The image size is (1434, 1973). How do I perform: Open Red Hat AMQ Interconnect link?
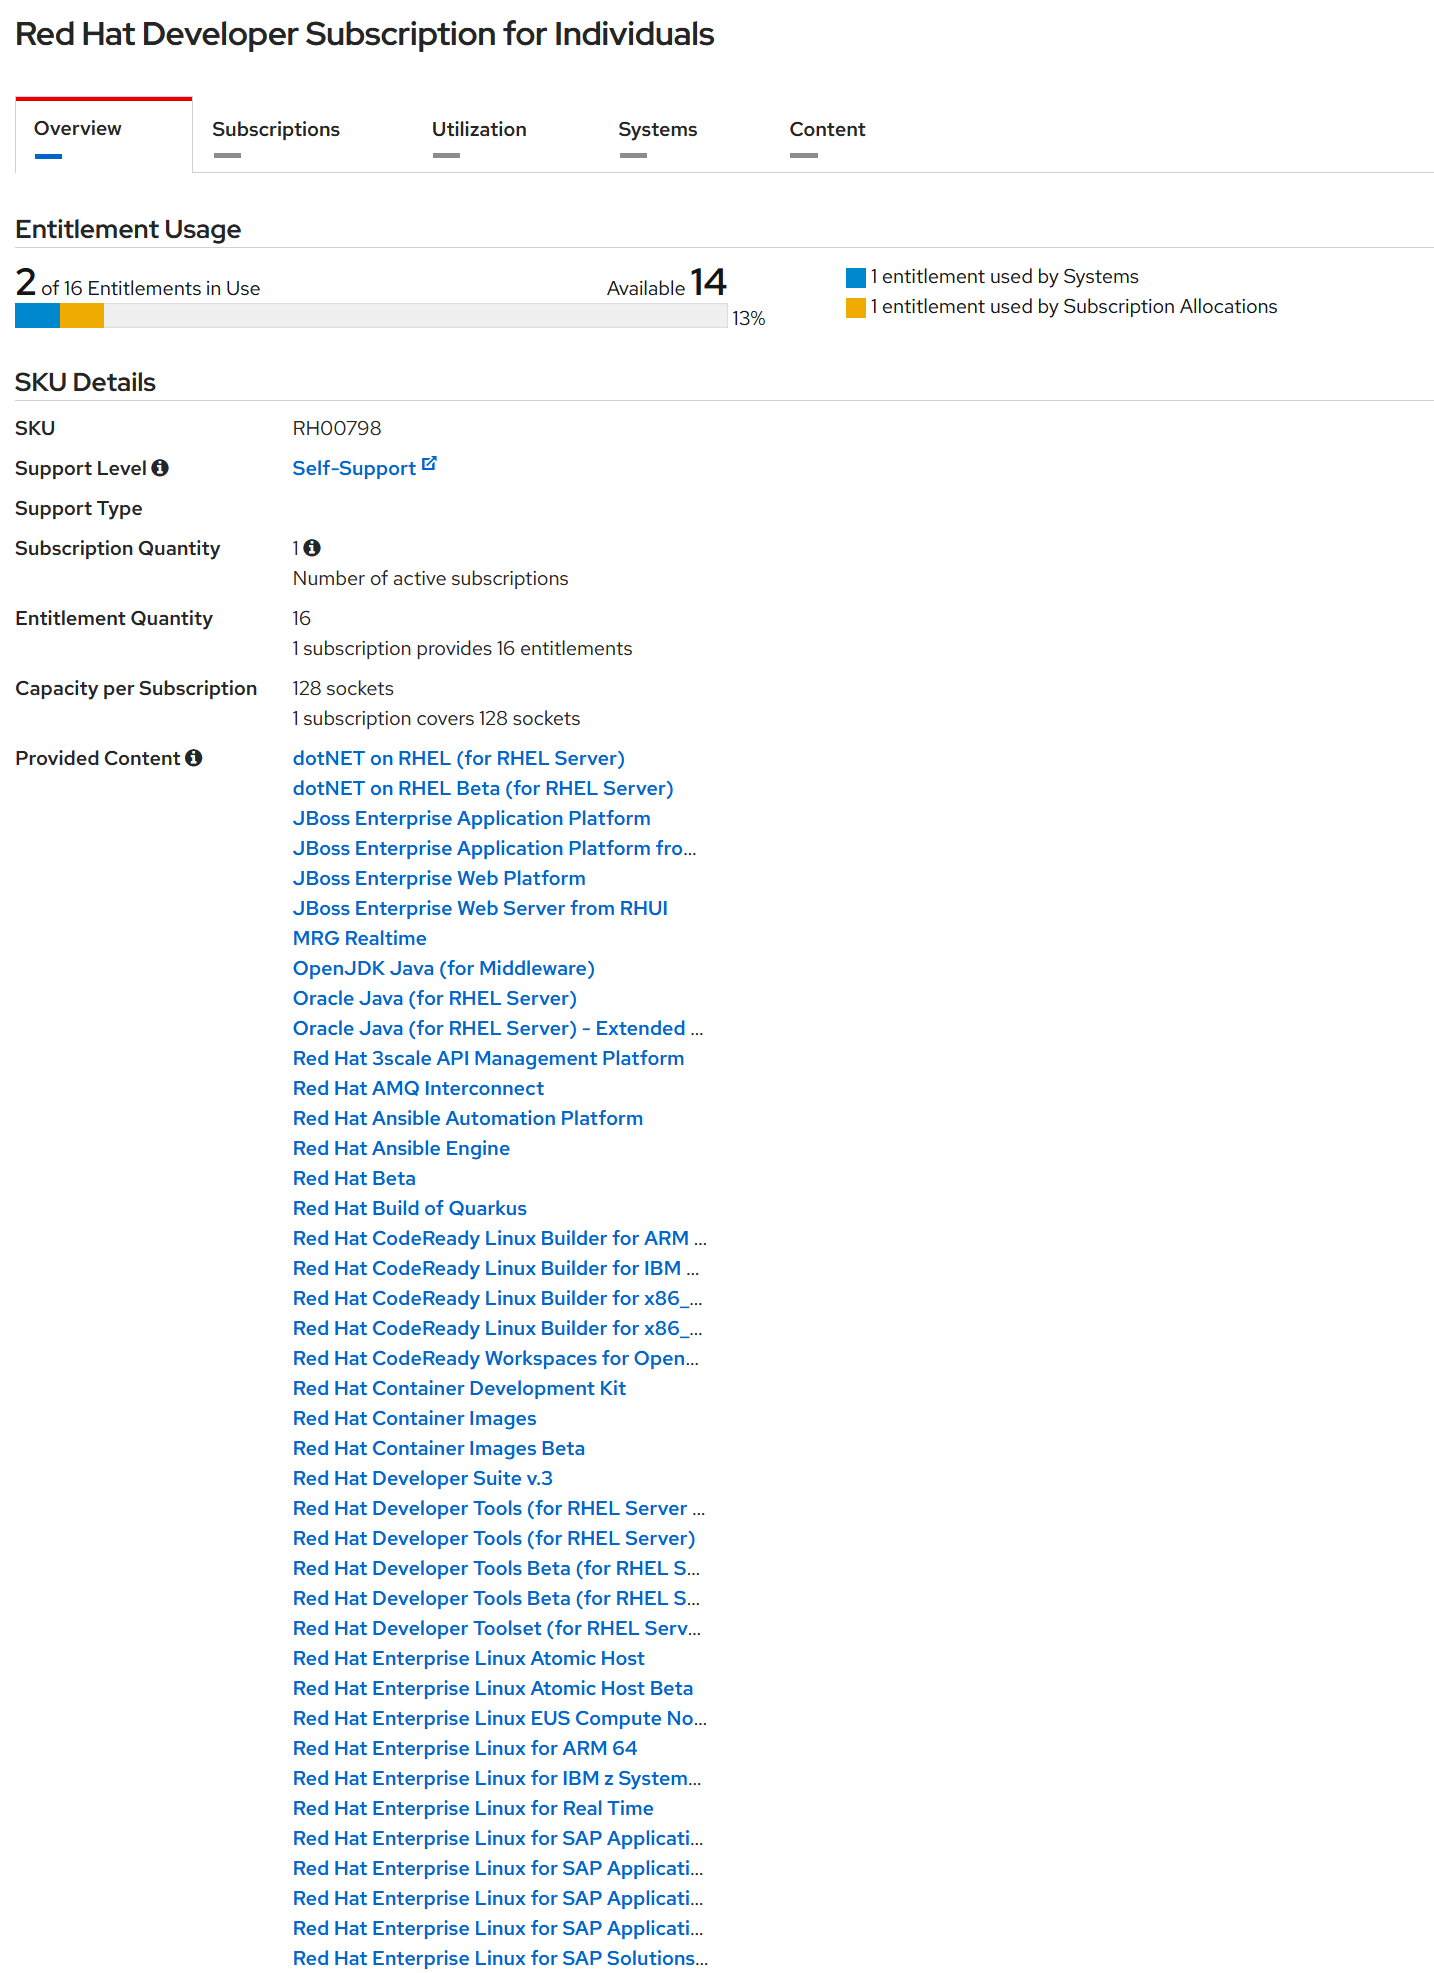click(x=418, y=1088)
